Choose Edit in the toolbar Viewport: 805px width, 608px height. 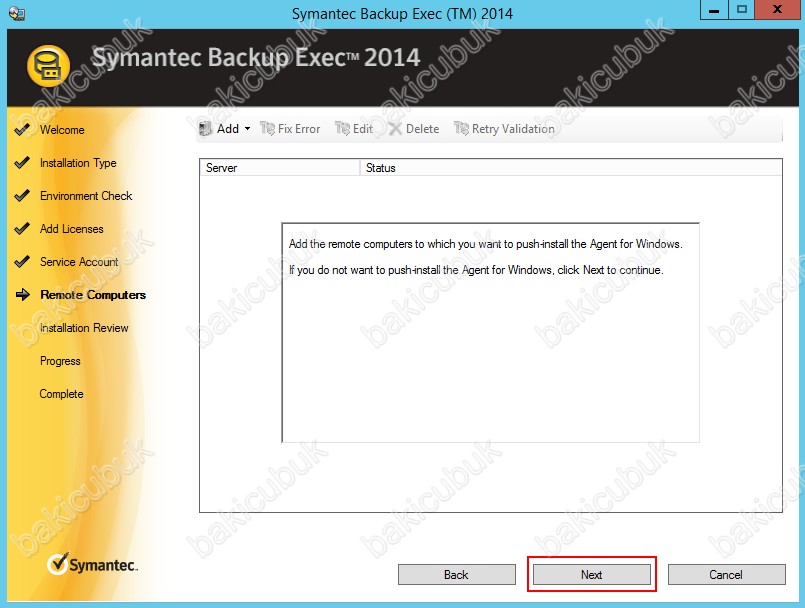pos(363,129)
